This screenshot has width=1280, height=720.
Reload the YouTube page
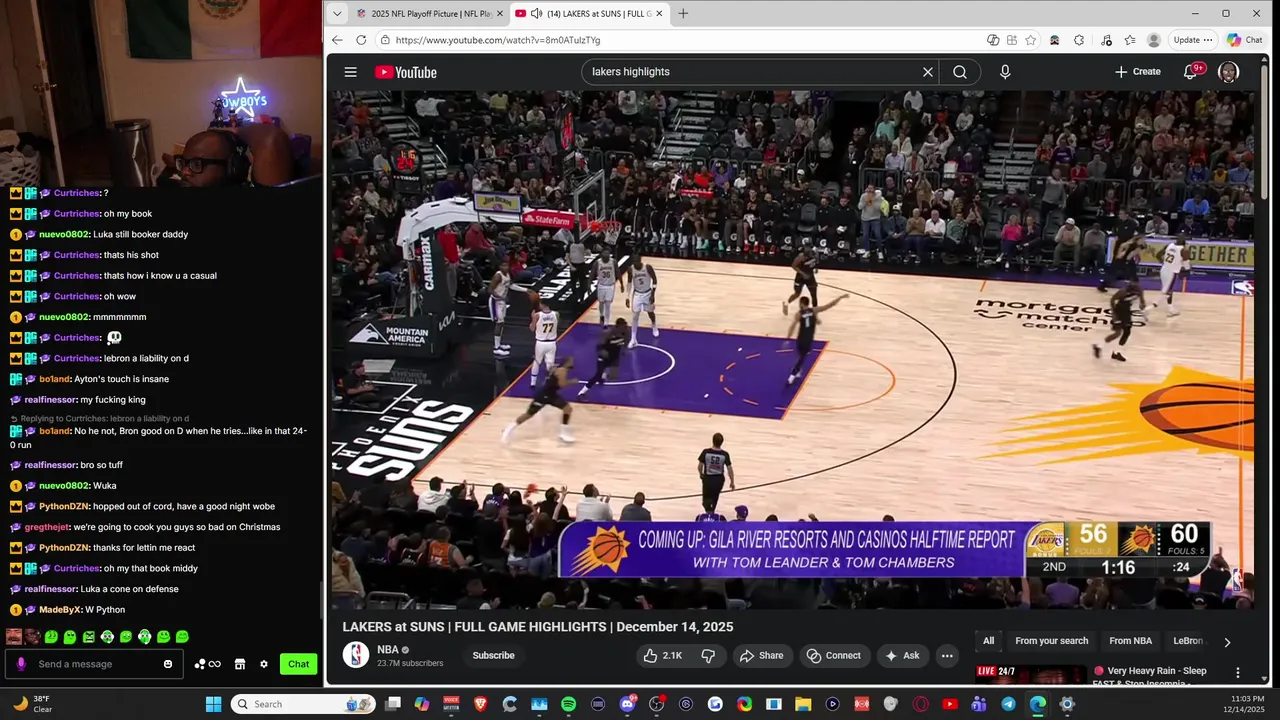pyautogui.click(x=361, y=40)
